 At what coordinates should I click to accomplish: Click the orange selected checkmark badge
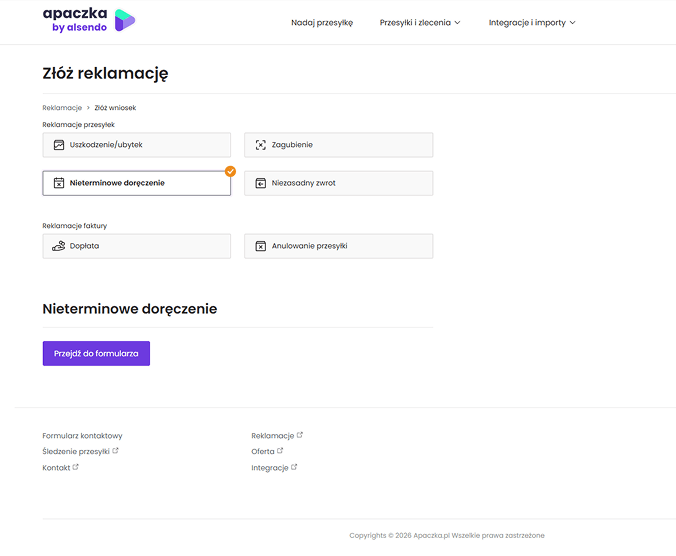[x=230, y=172]
